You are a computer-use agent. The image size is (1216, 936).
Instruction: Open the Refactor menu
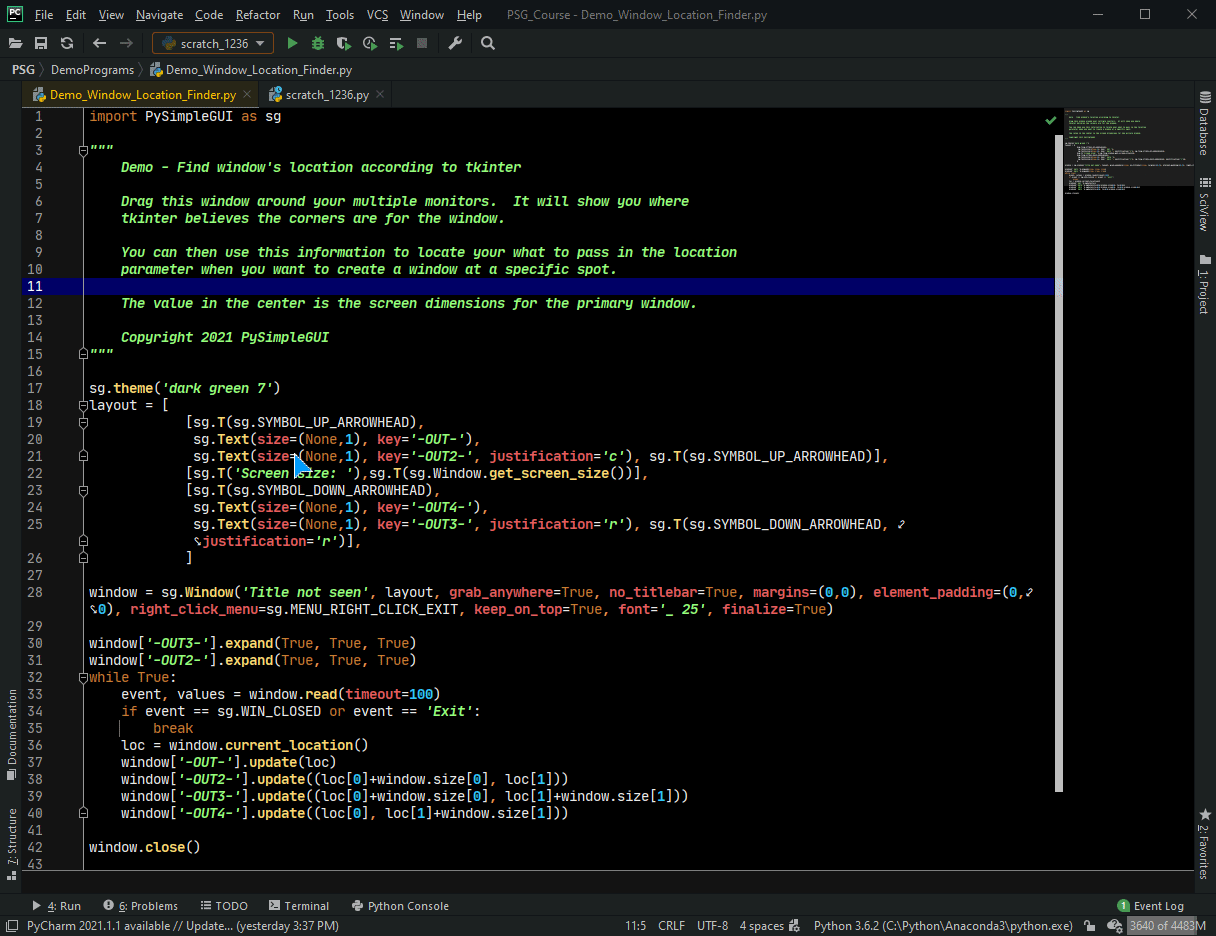[x=258, y=15]
